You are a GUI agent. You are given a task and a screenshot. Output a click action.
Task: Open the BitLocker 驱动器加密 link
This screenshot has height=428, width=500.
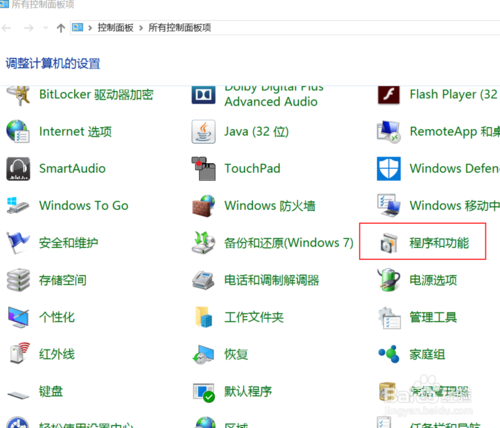(x=96, y=95)
